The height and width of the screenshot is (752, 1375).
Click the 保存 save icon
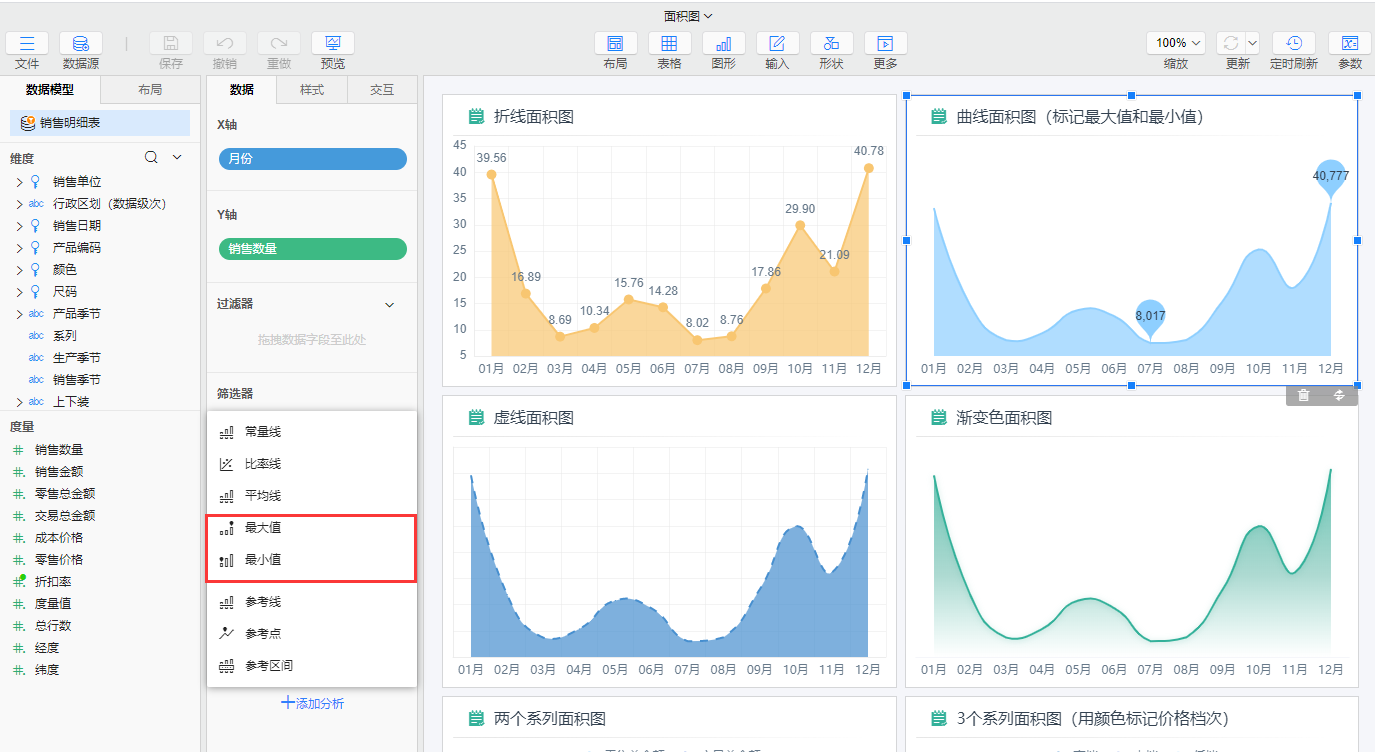point(171,43)
